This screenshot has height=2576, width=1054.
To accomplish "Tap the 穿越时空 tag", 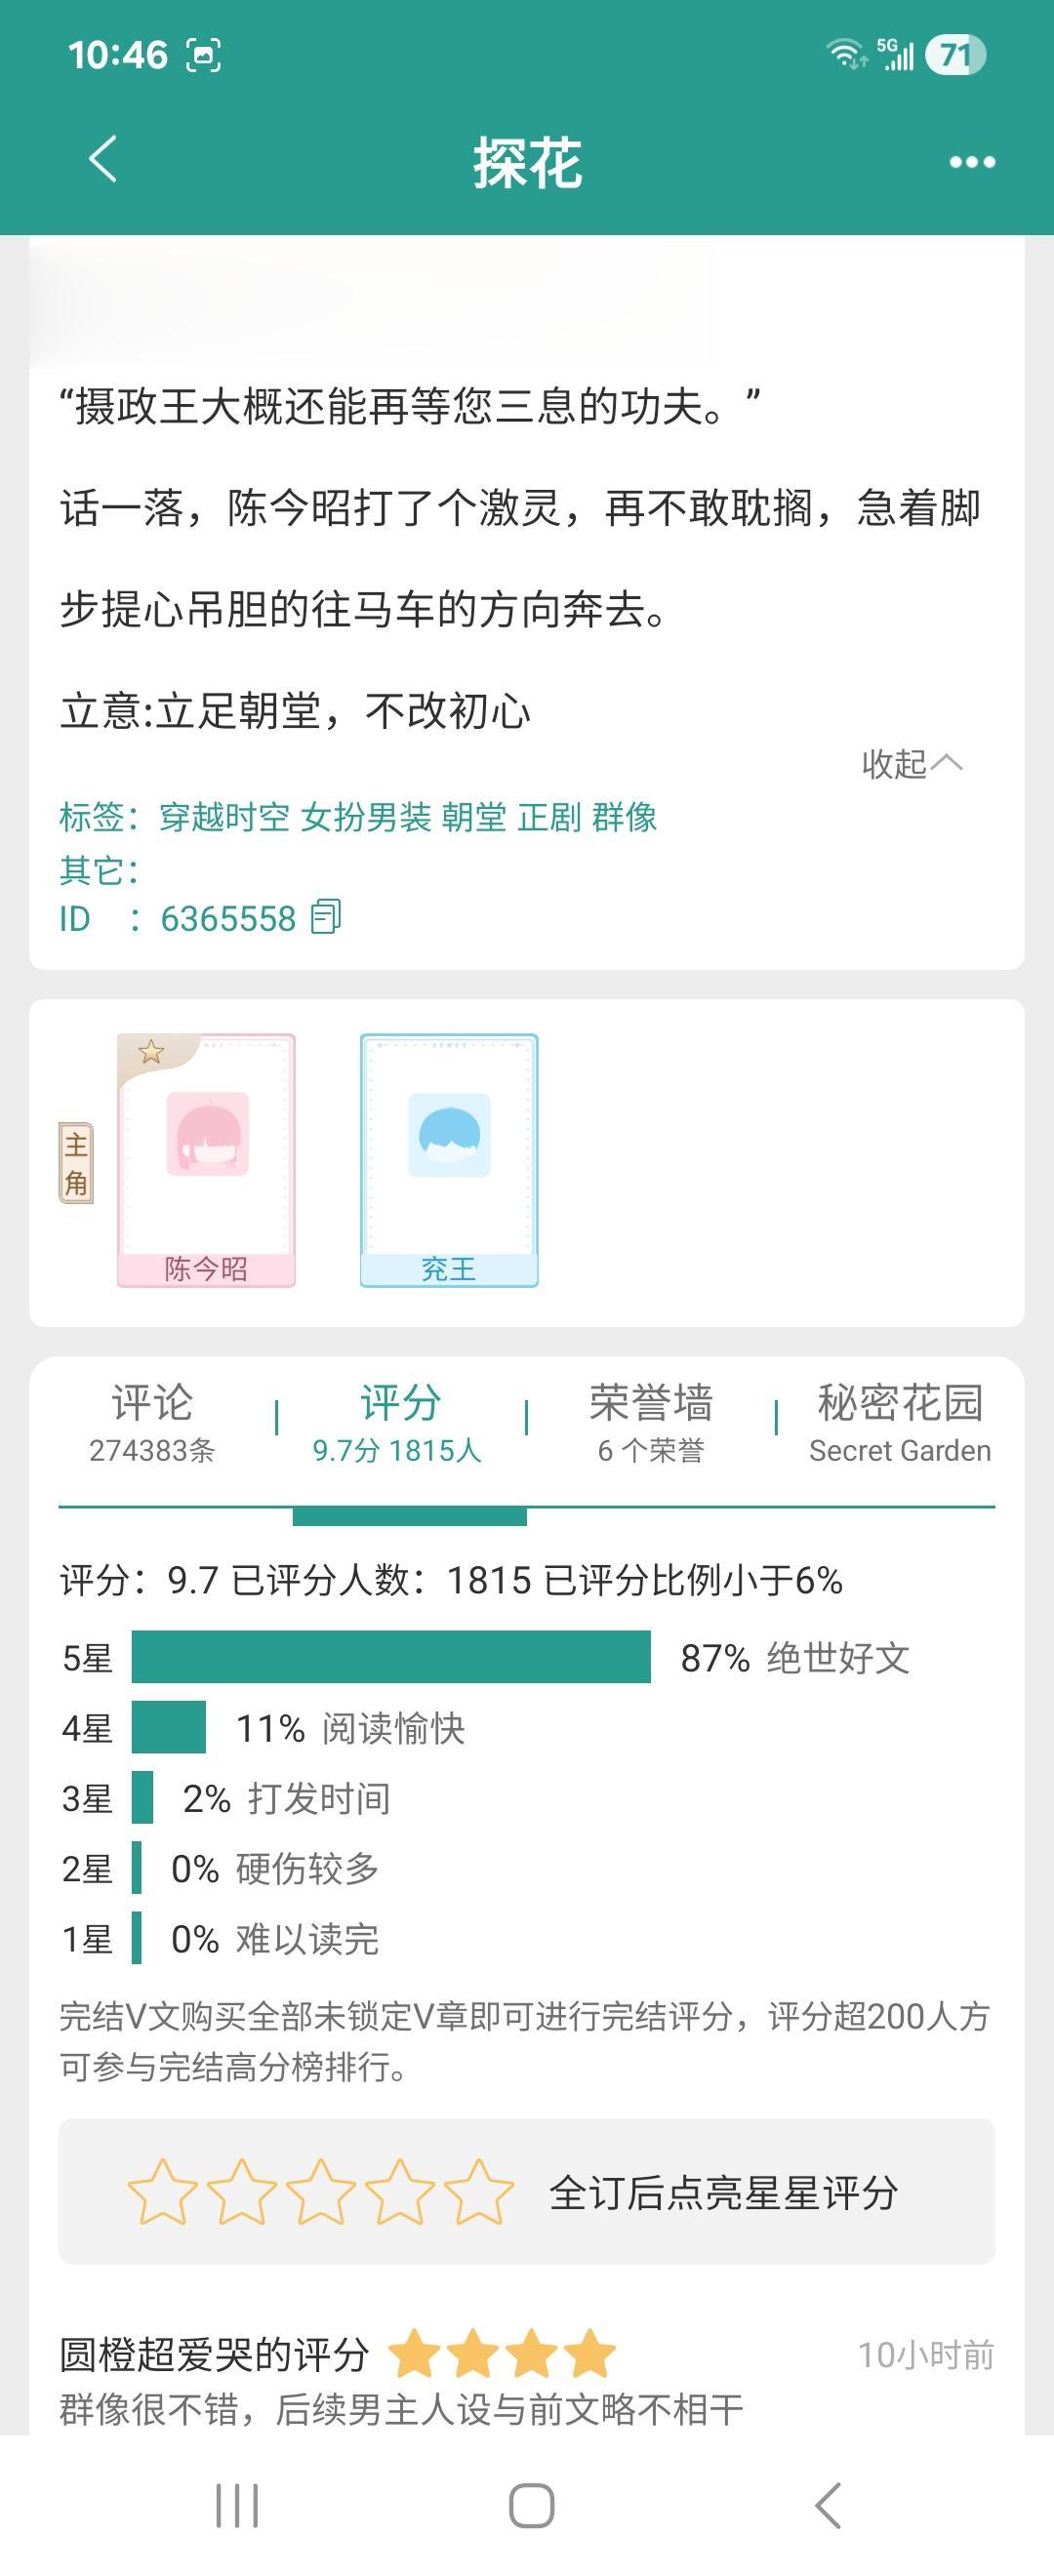I will click(224, 817).
